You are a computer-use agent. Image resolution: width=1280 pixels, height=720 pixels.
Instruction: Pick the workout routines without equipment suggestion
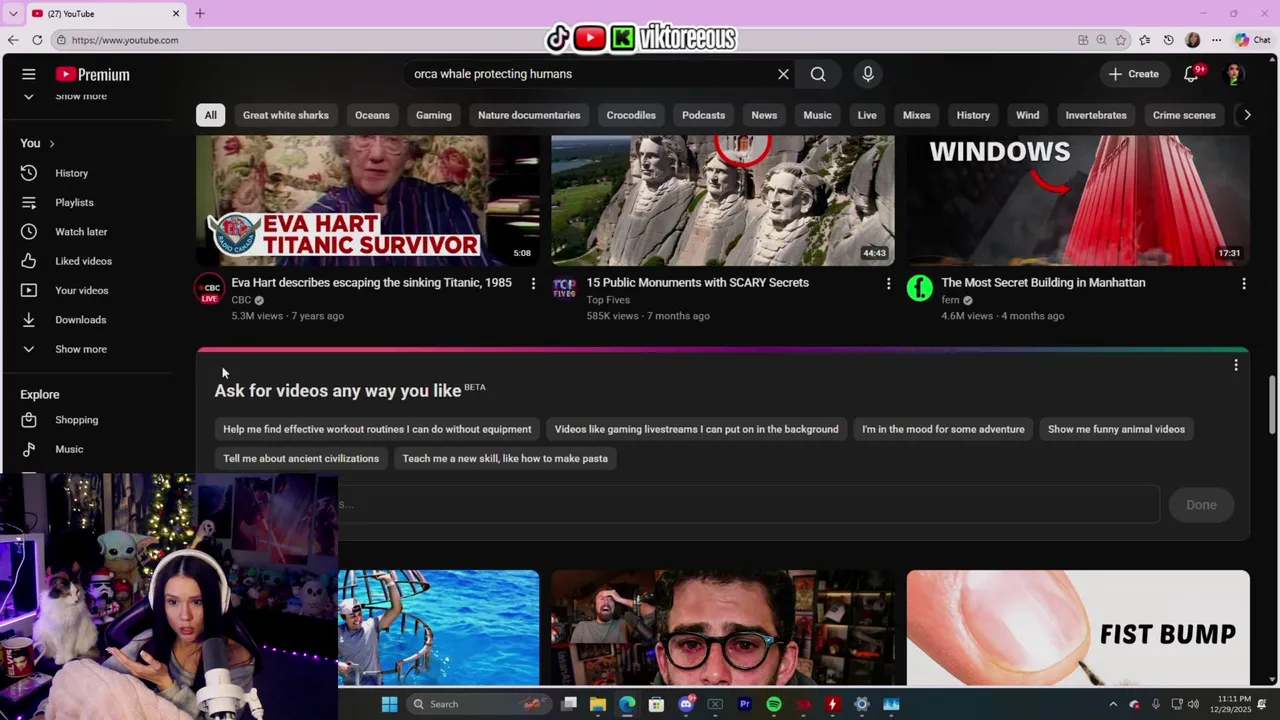377,429
